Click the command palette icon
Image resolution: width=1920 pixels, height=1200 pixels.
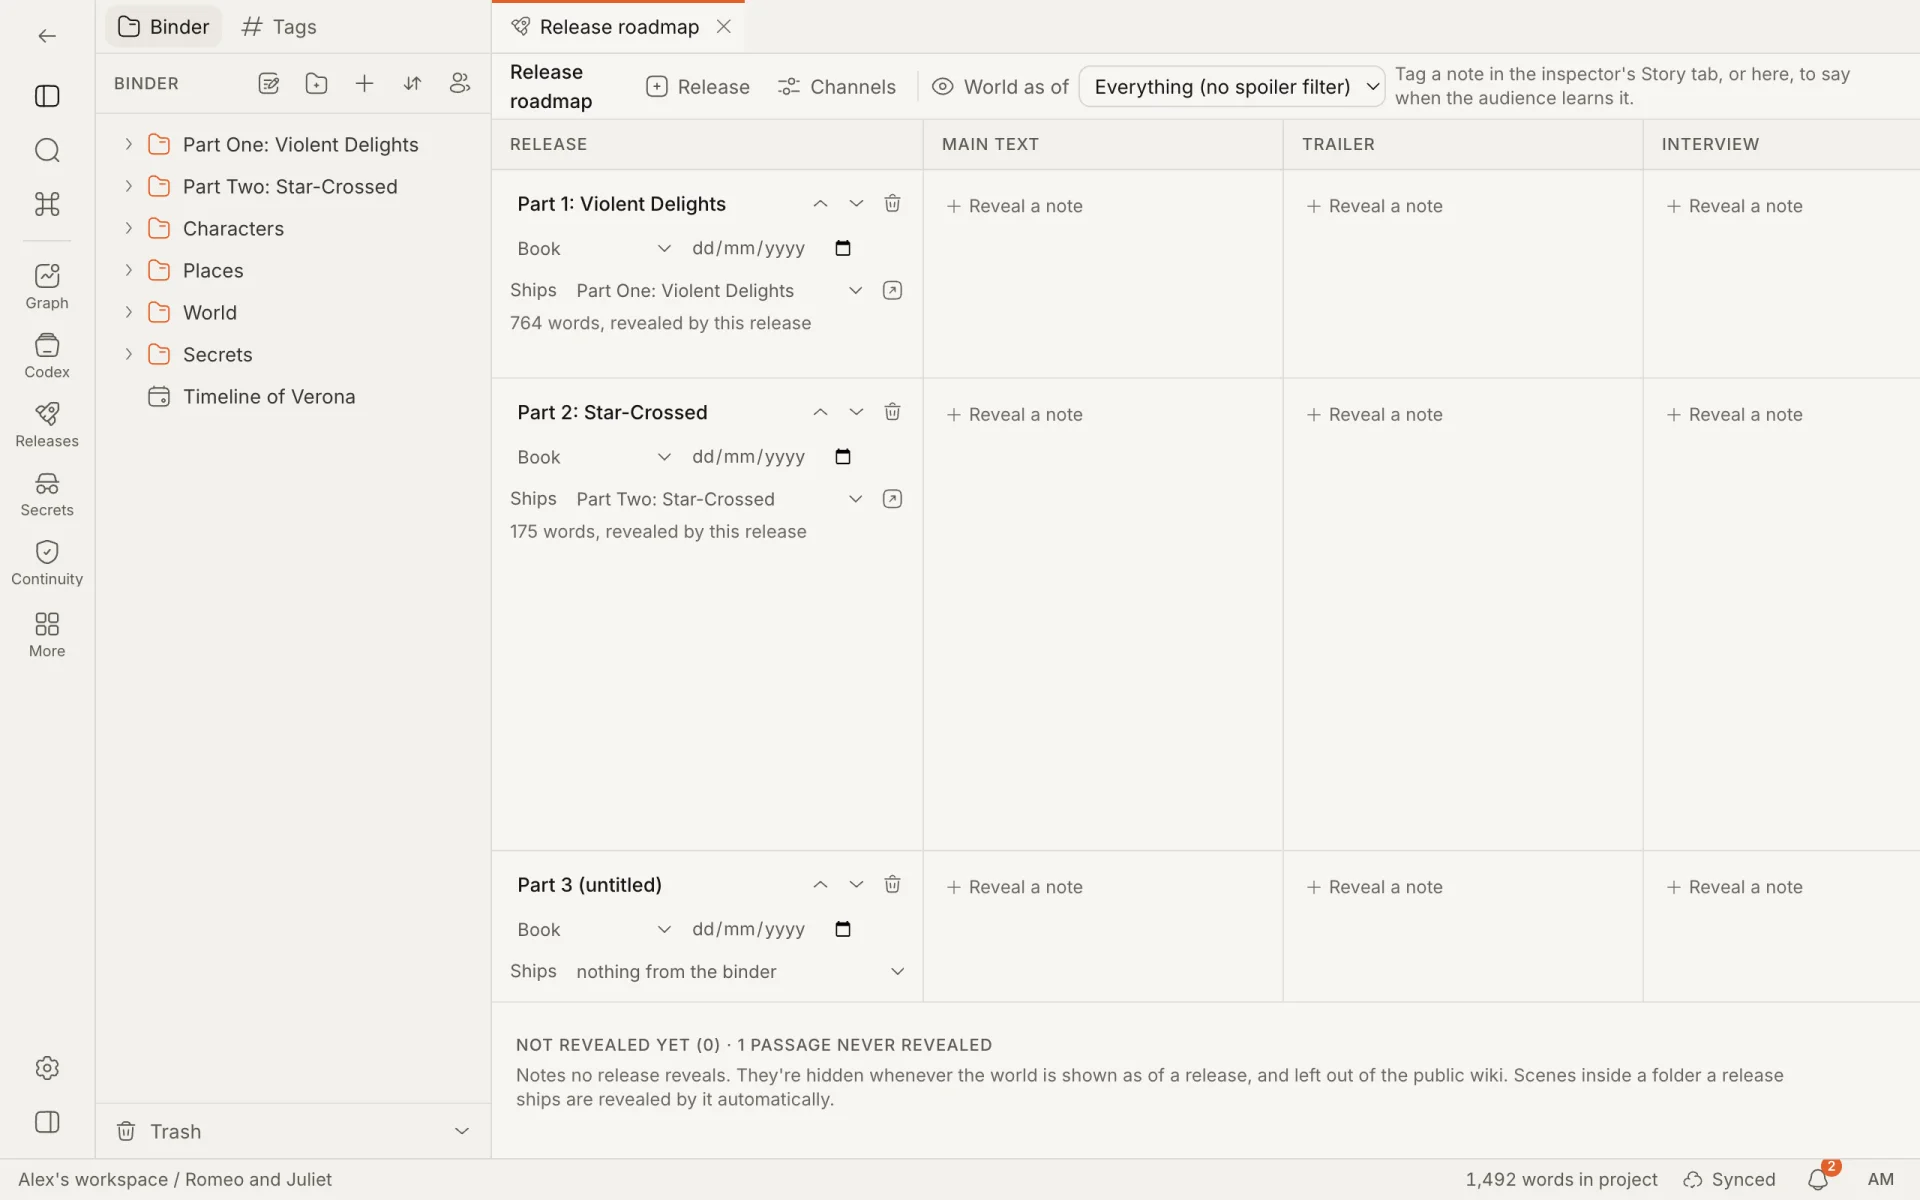pos(47,204)
